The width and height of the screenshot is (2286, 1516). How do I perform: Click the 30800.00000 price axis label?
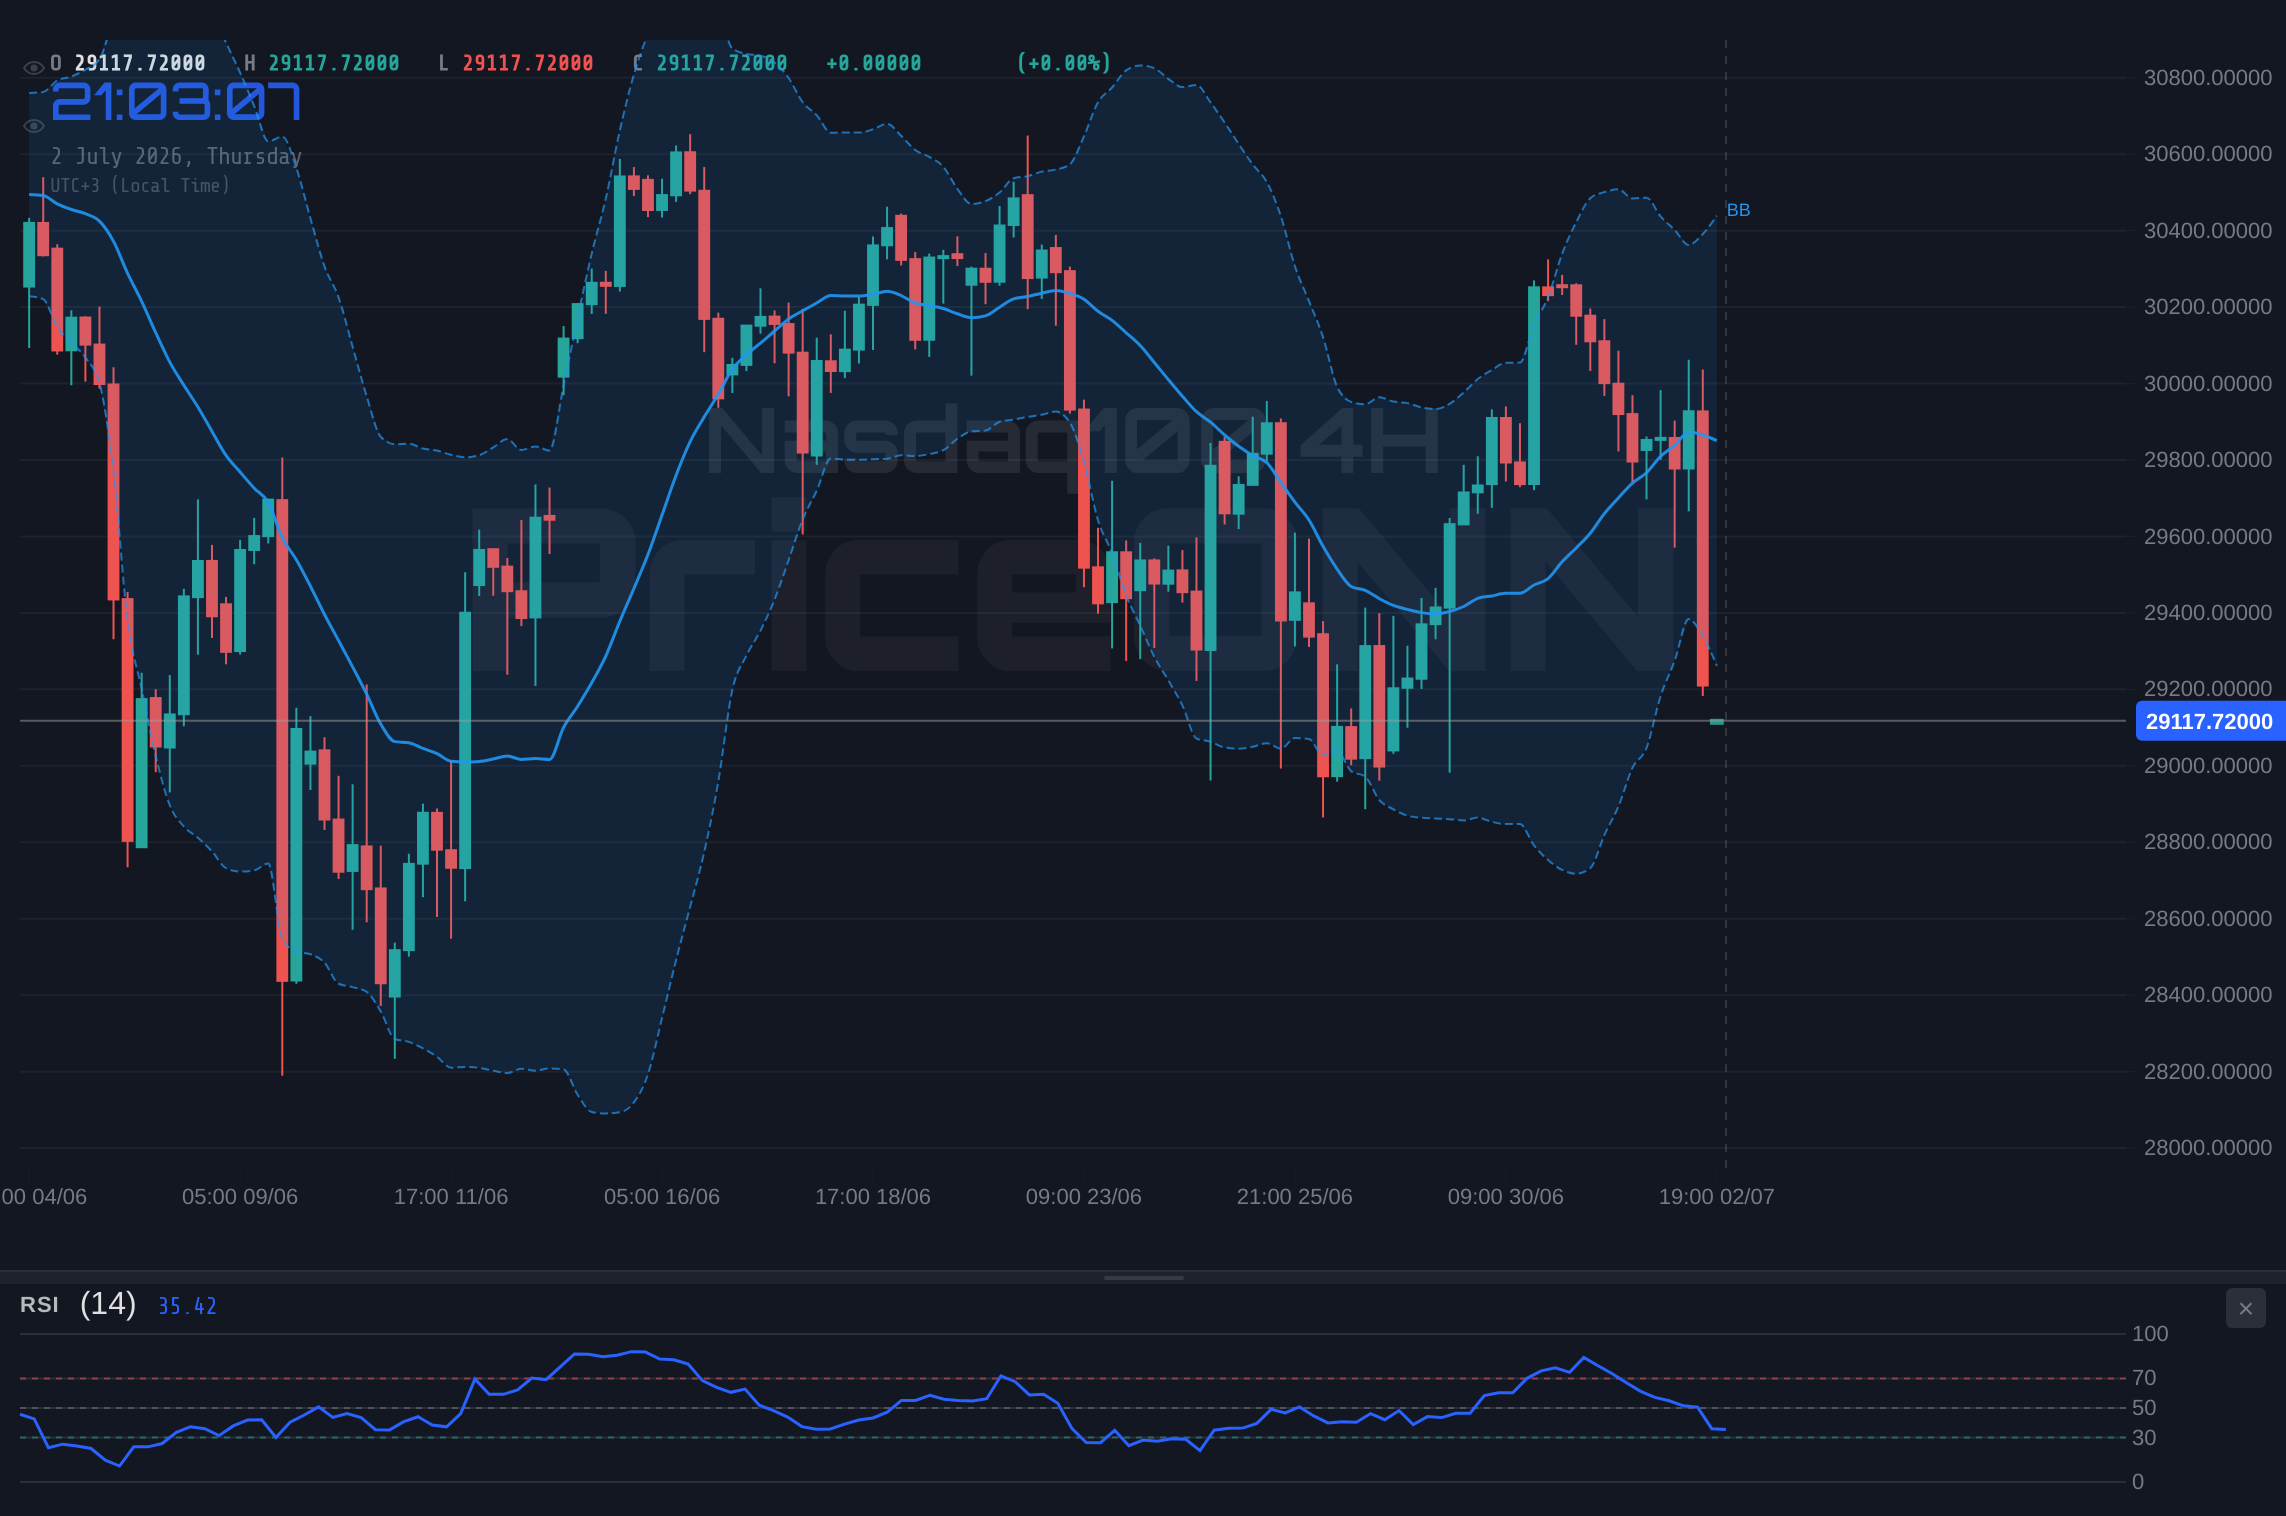(2207, 78)
